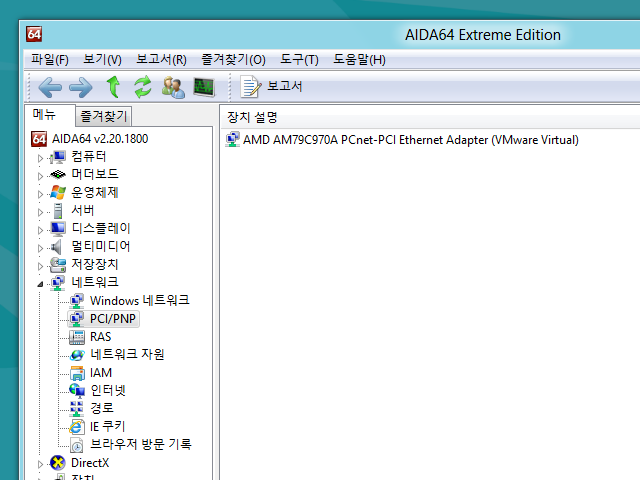Click the 서버 server tower icon
The width and height of the screenshot is (640, 480).
coord(58,211)
